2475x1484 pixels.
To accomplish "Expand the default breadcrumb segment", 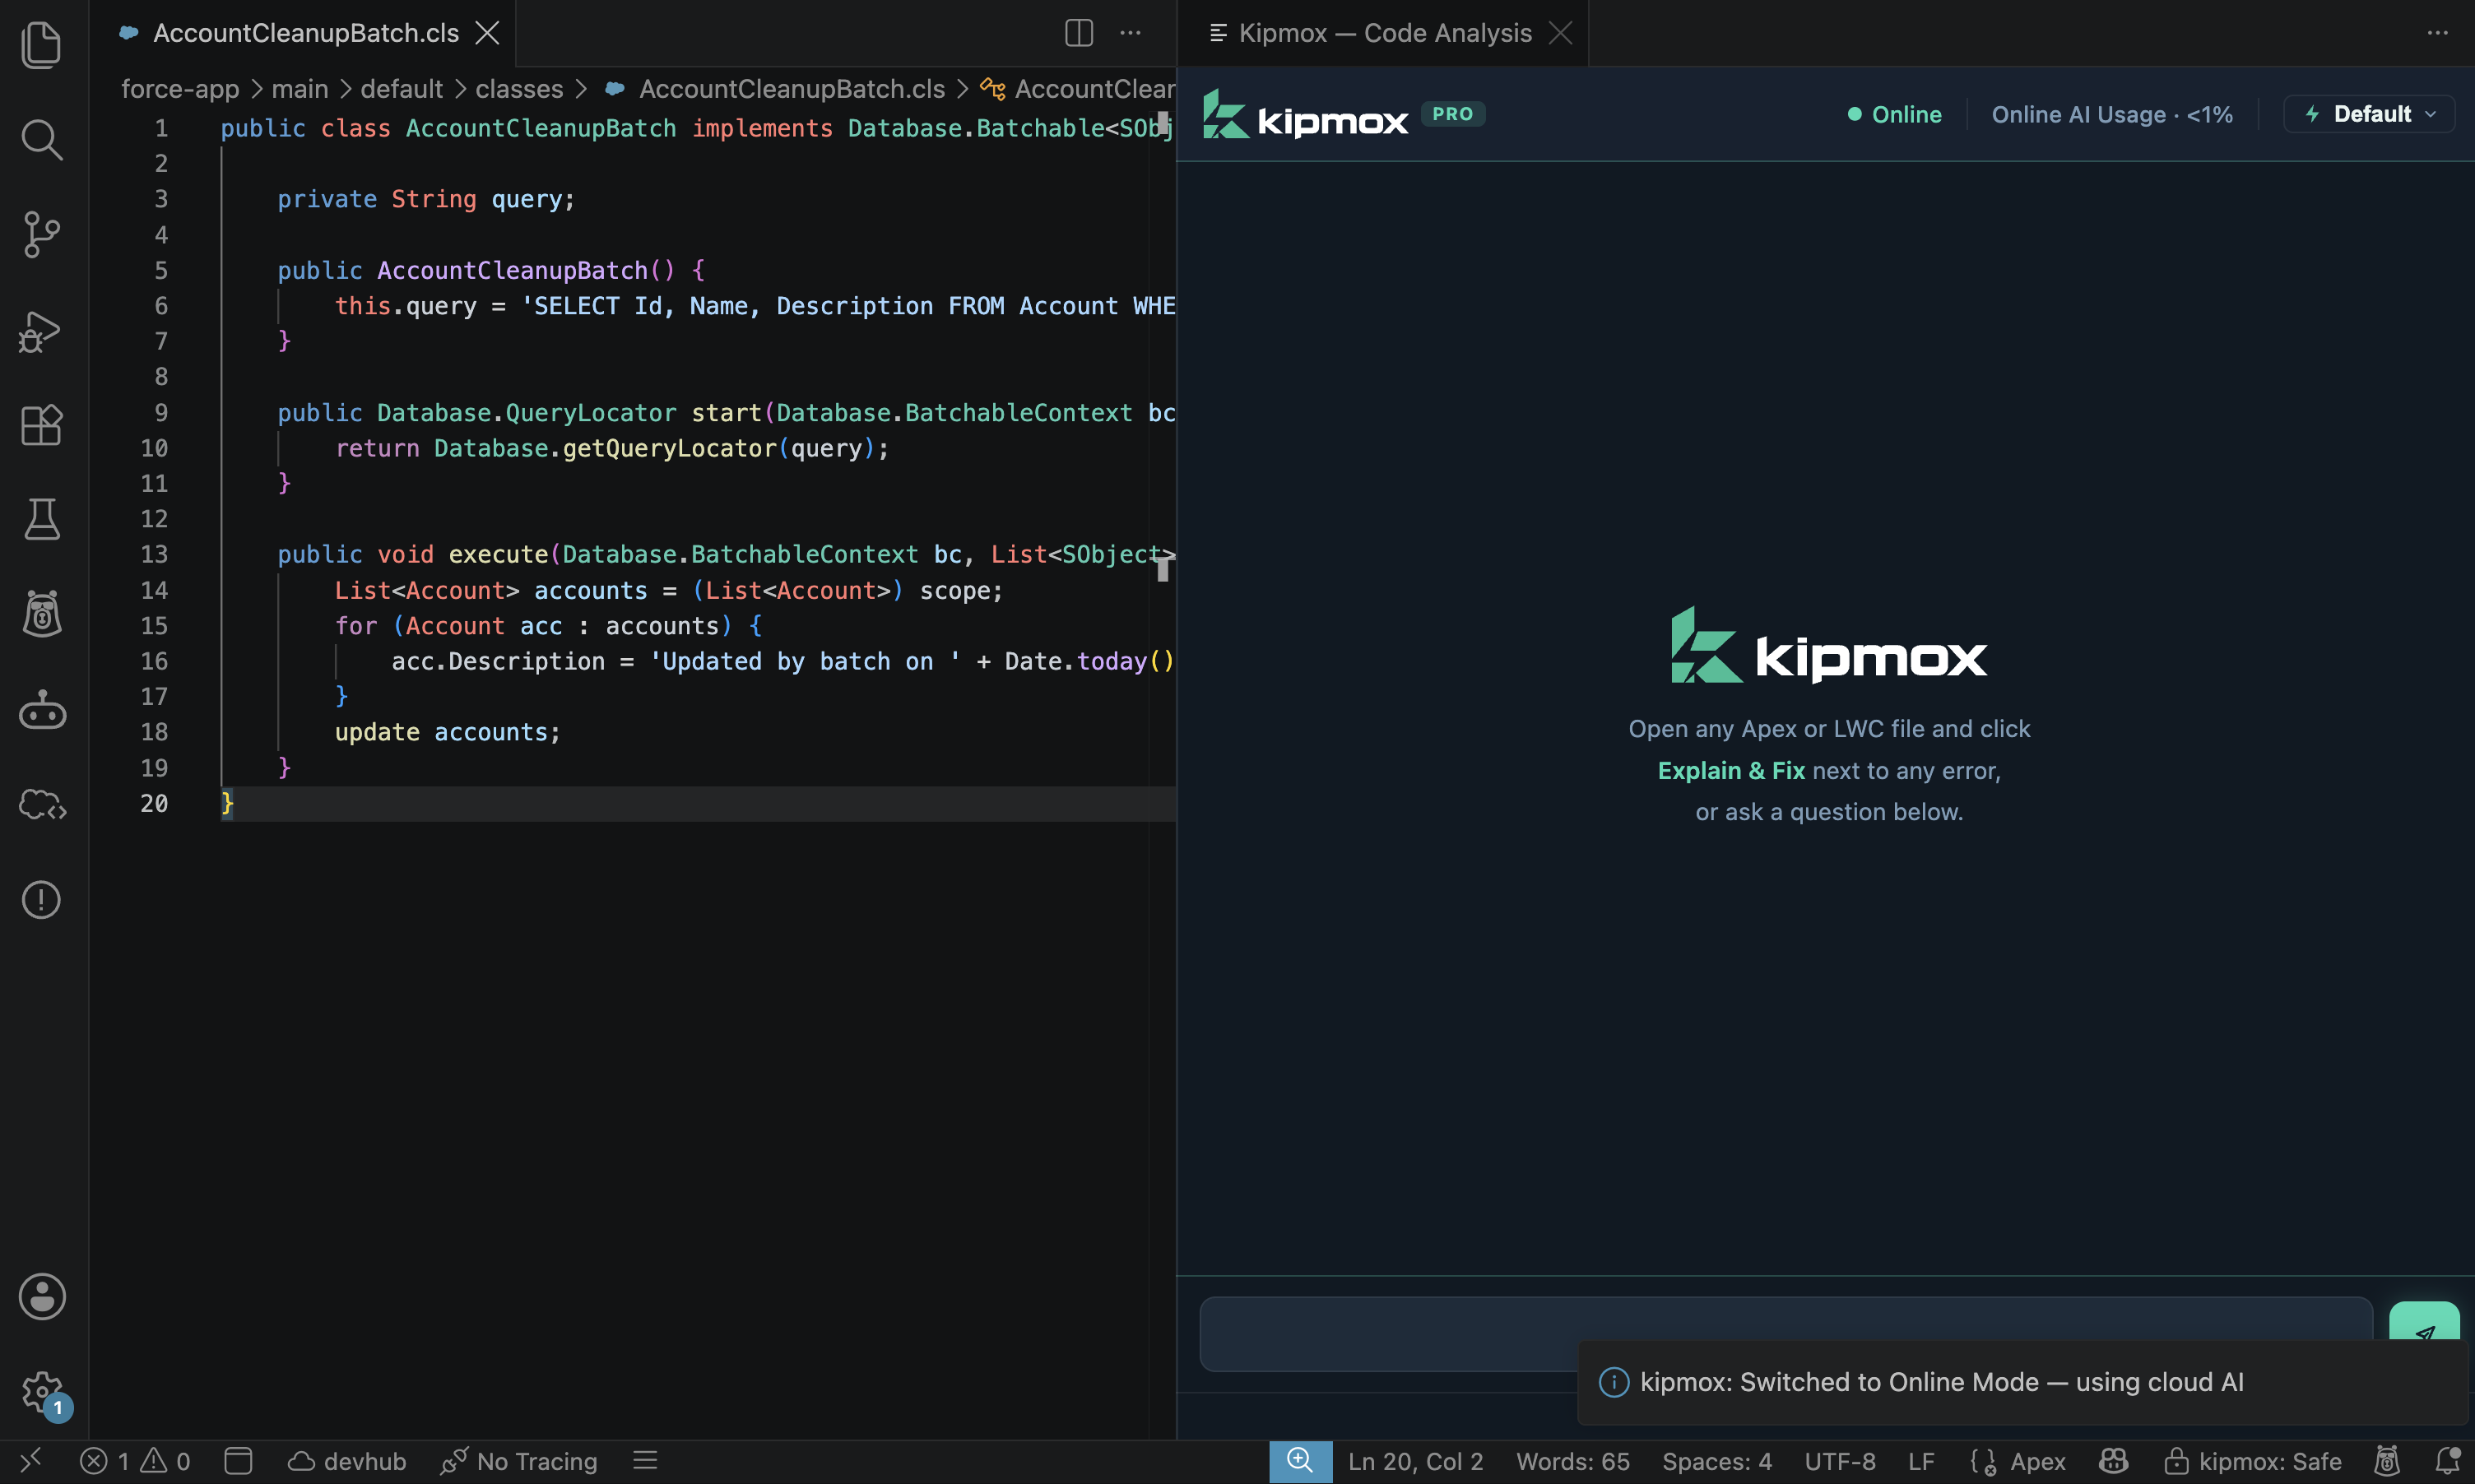I will [401, 89].
